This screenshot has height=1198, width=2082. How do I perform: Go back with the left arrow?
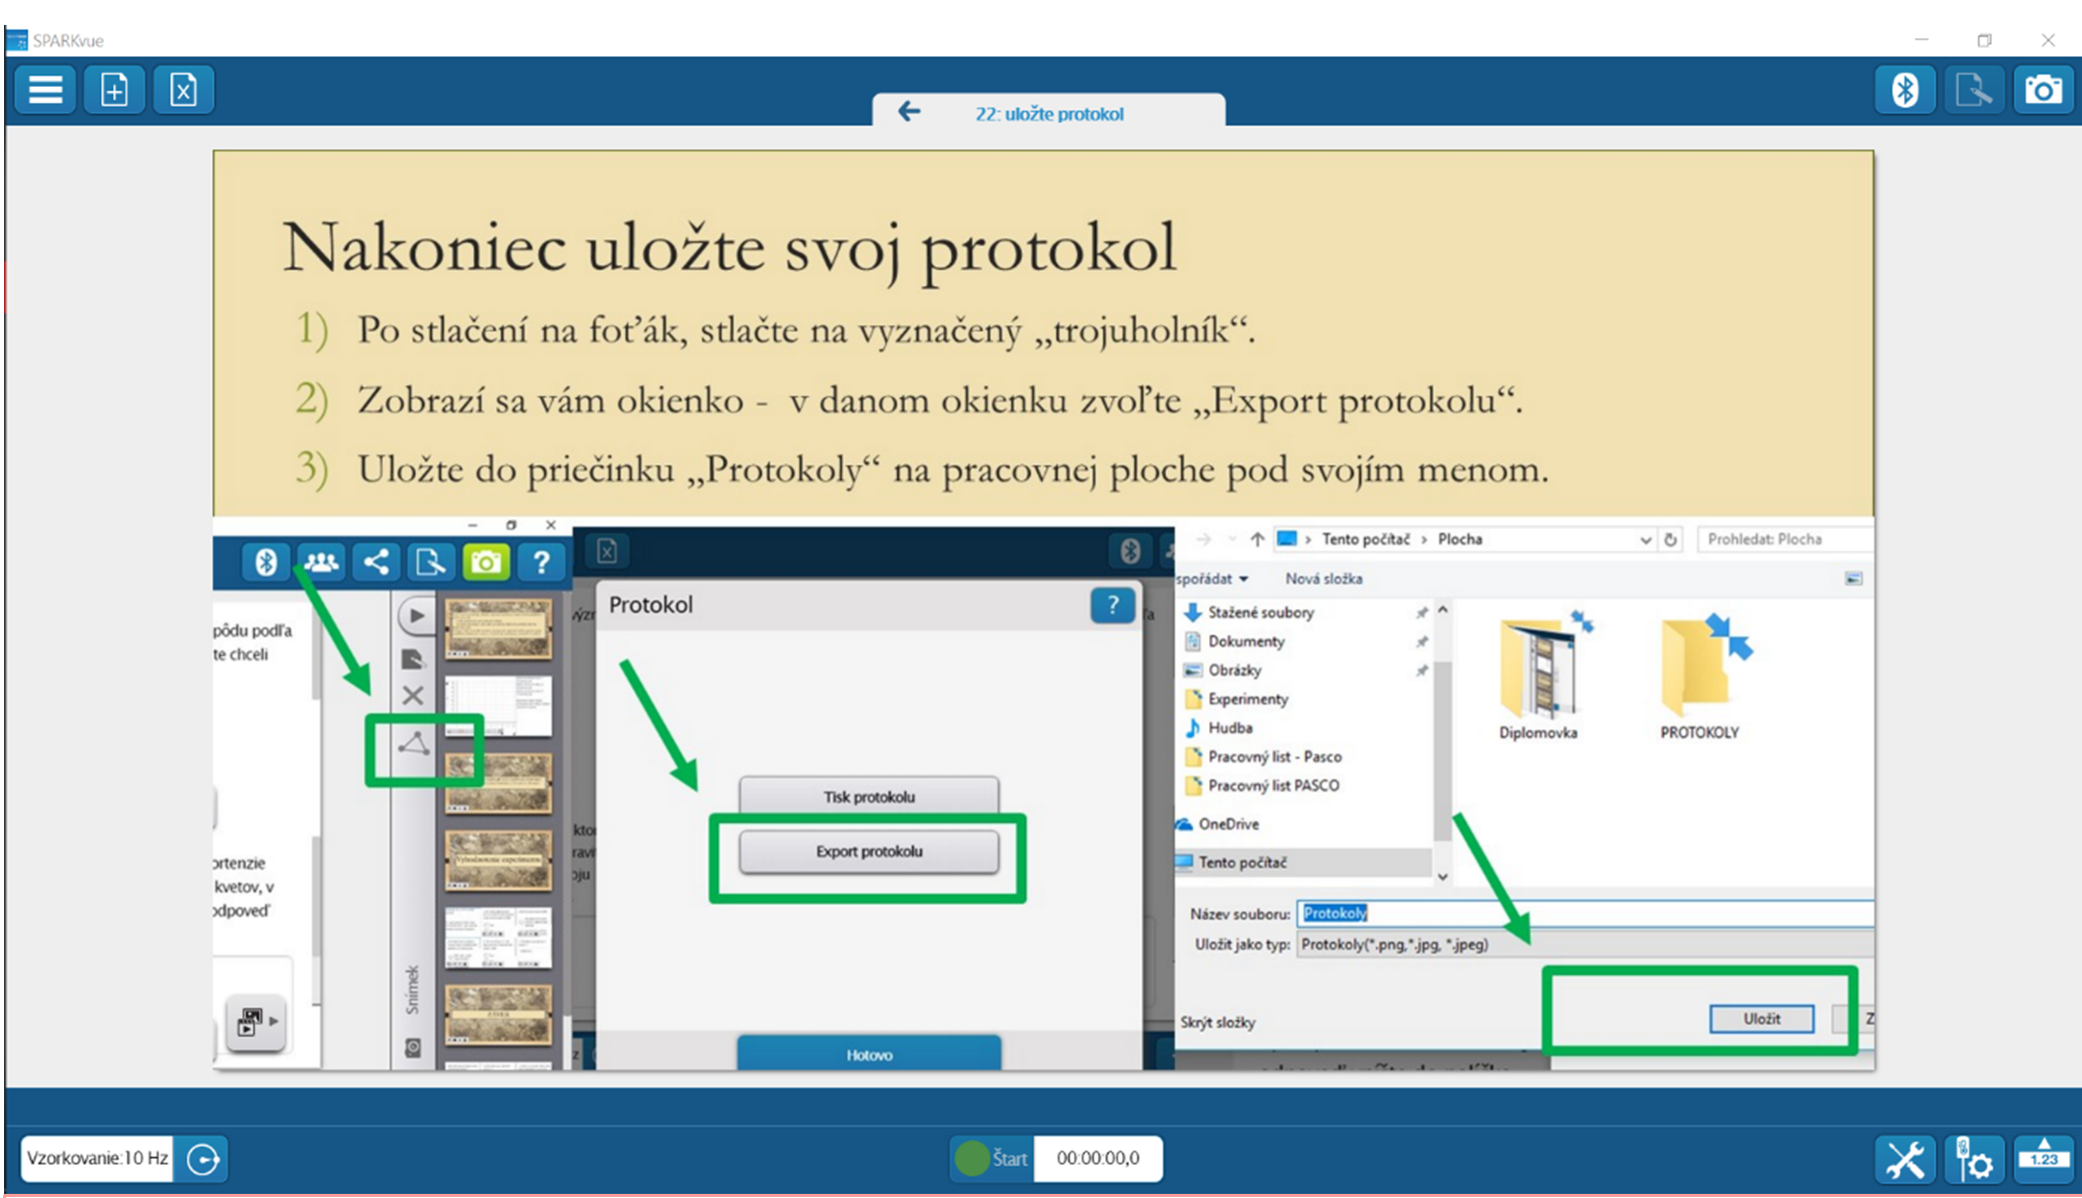(908, 112)
